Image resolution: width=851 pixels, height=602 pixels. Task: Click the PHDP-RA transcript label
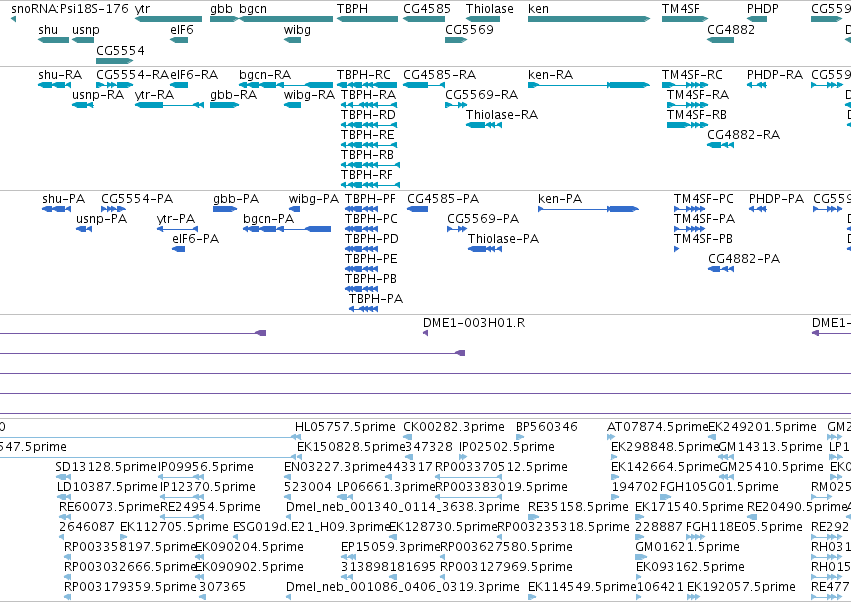pos(774,74)
